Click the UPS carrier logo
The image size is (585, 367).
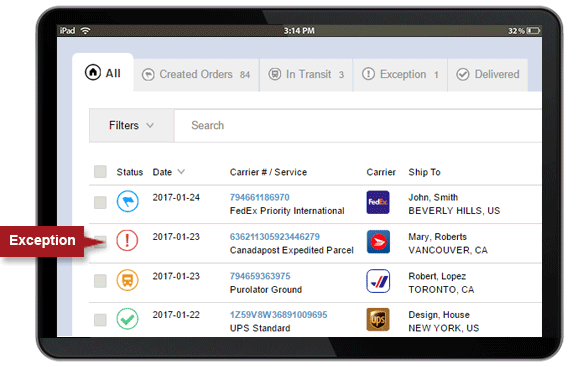click(x=378, y=320)
